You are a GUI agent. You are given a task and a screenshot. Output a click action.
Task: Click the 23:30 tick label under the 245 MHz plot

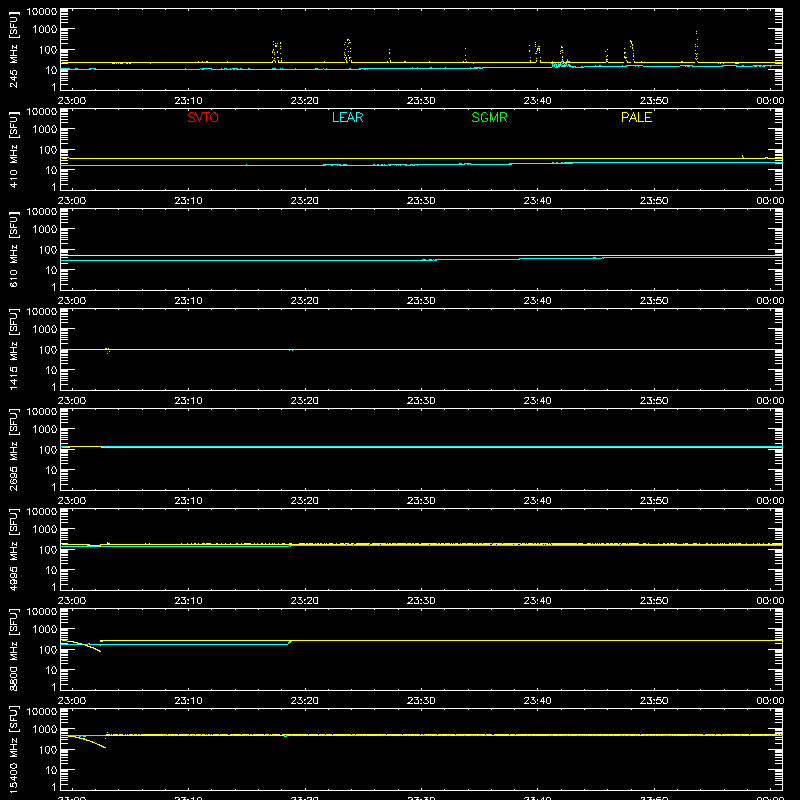coord(421,101)
